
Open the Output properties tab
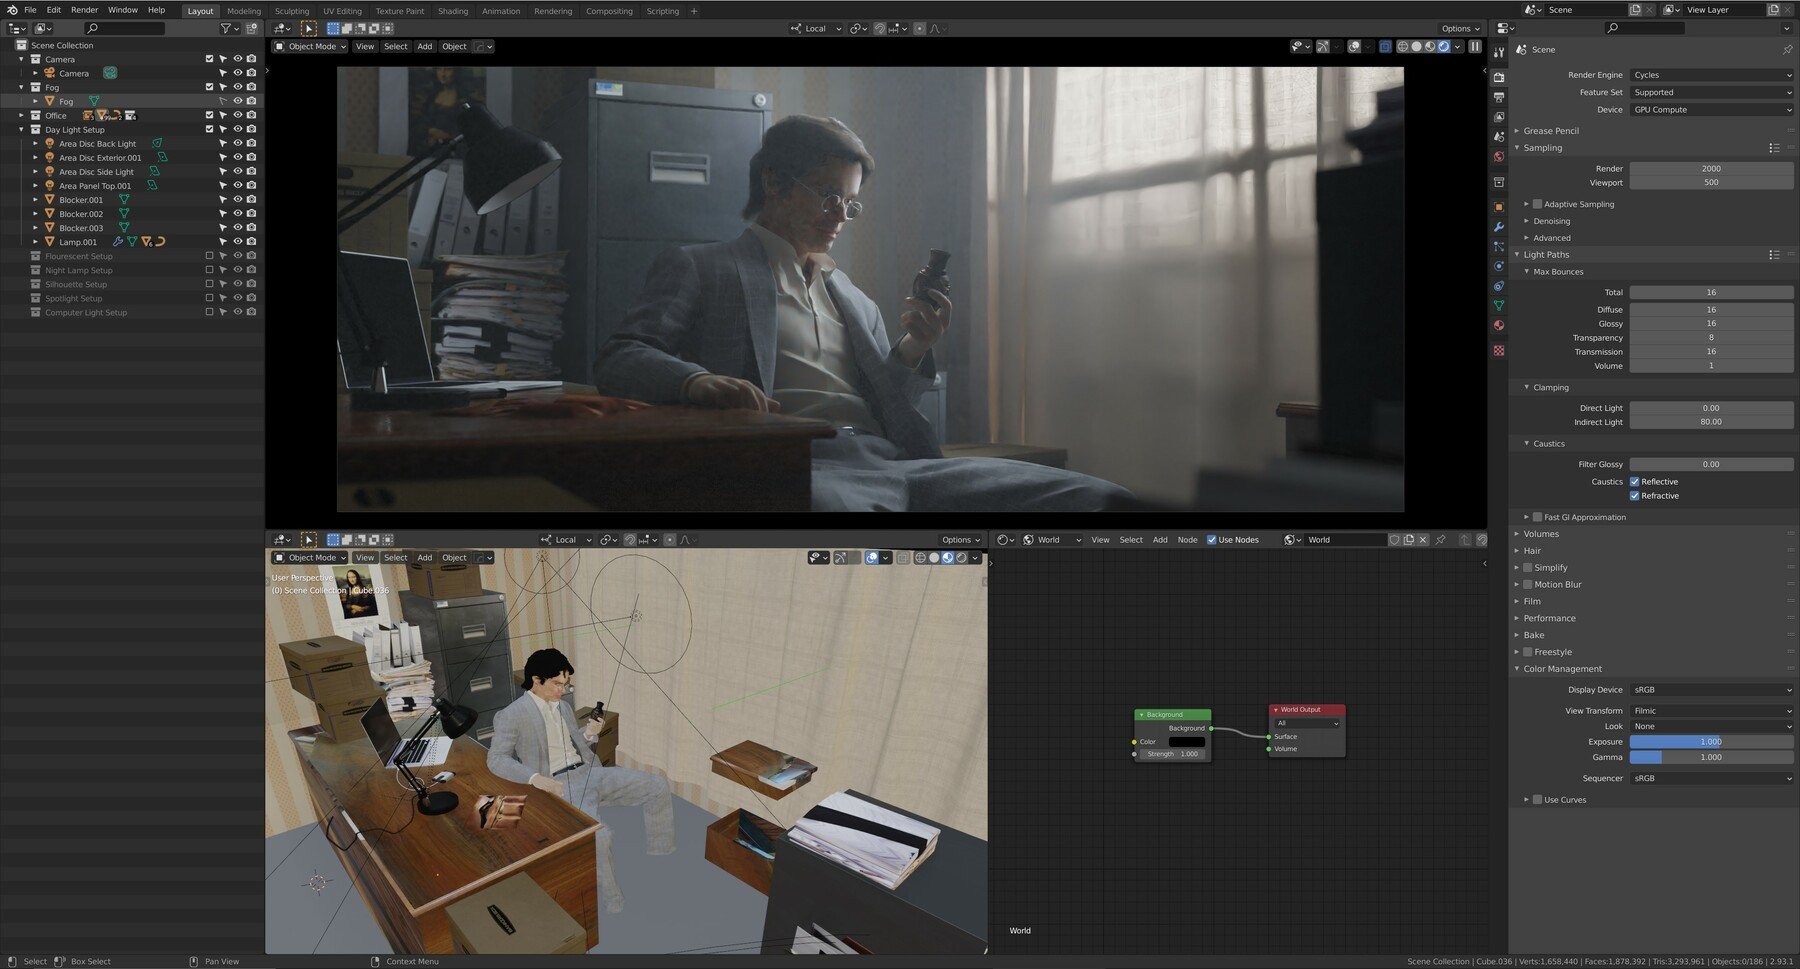click(x=1498, y=97)
